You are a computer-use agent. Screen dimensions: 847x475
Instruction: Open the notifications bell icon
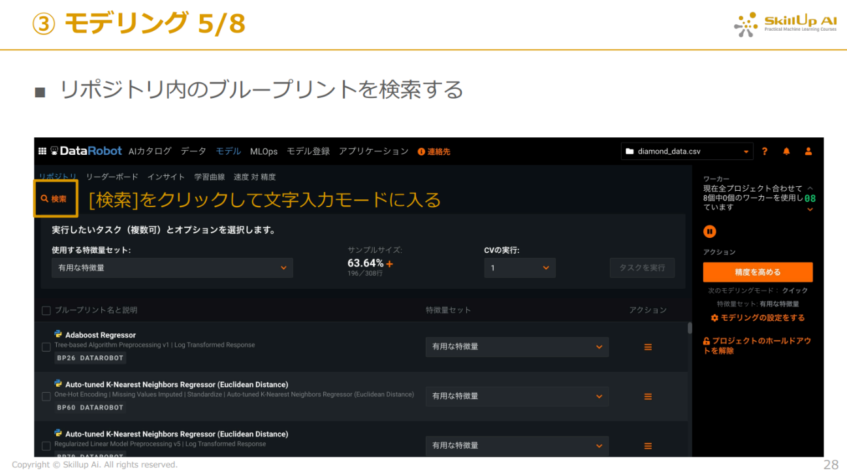point(786,151)
